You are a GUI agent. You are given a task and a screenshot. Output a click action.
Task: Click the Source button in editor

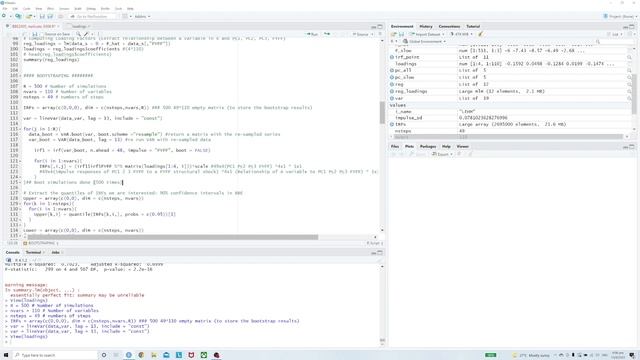tap(361, 34)
